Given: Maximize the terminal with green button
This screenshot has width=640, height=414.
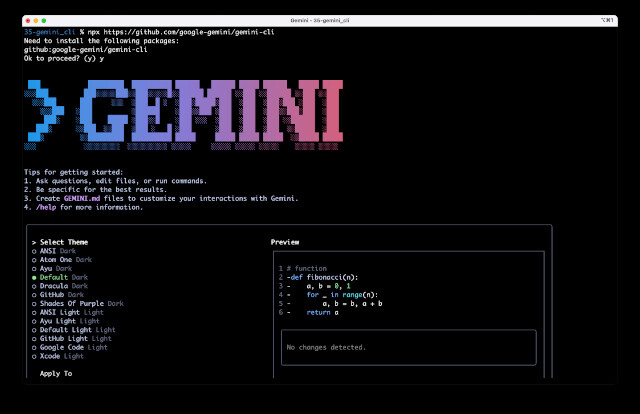Looking at the screenshot, I should point(44,20).
